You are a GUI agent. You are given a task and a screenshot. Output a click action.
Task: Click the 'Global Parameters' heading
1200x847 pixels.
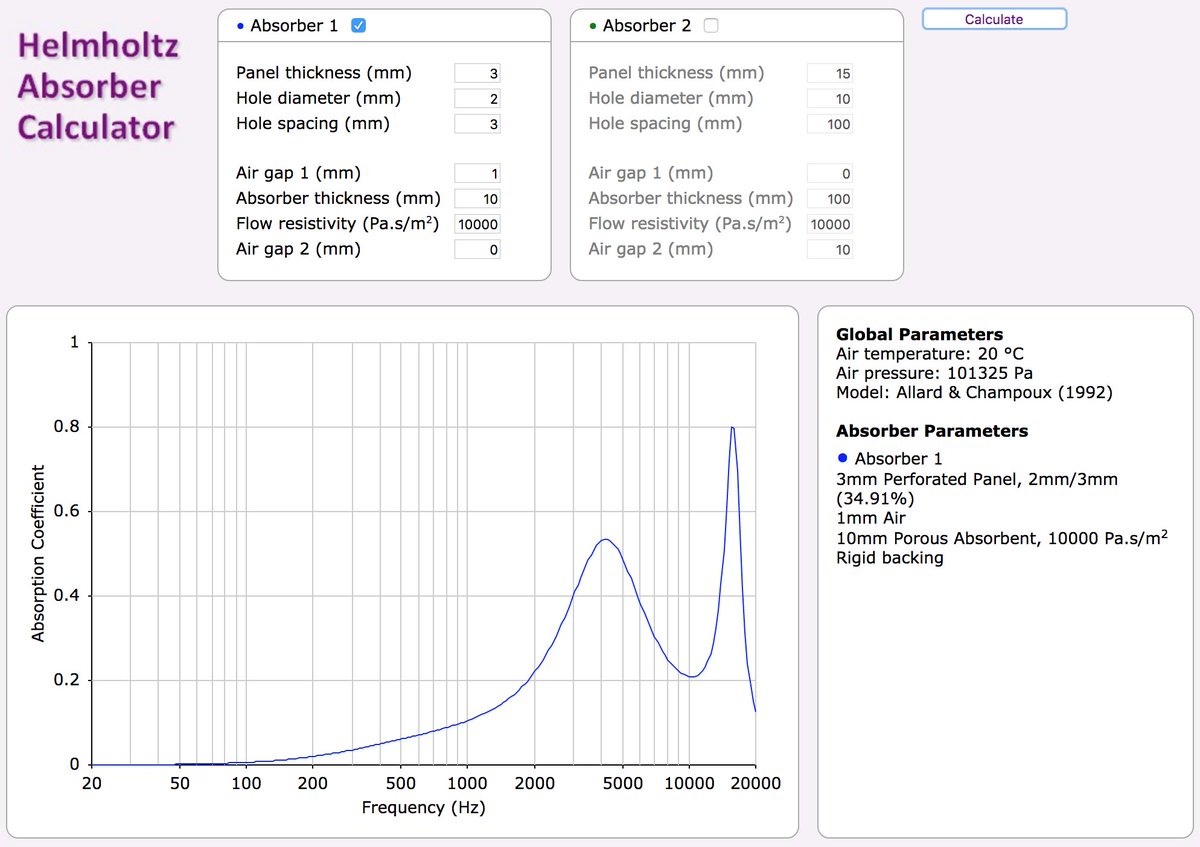pyautogui.click(x=919, y=335)
